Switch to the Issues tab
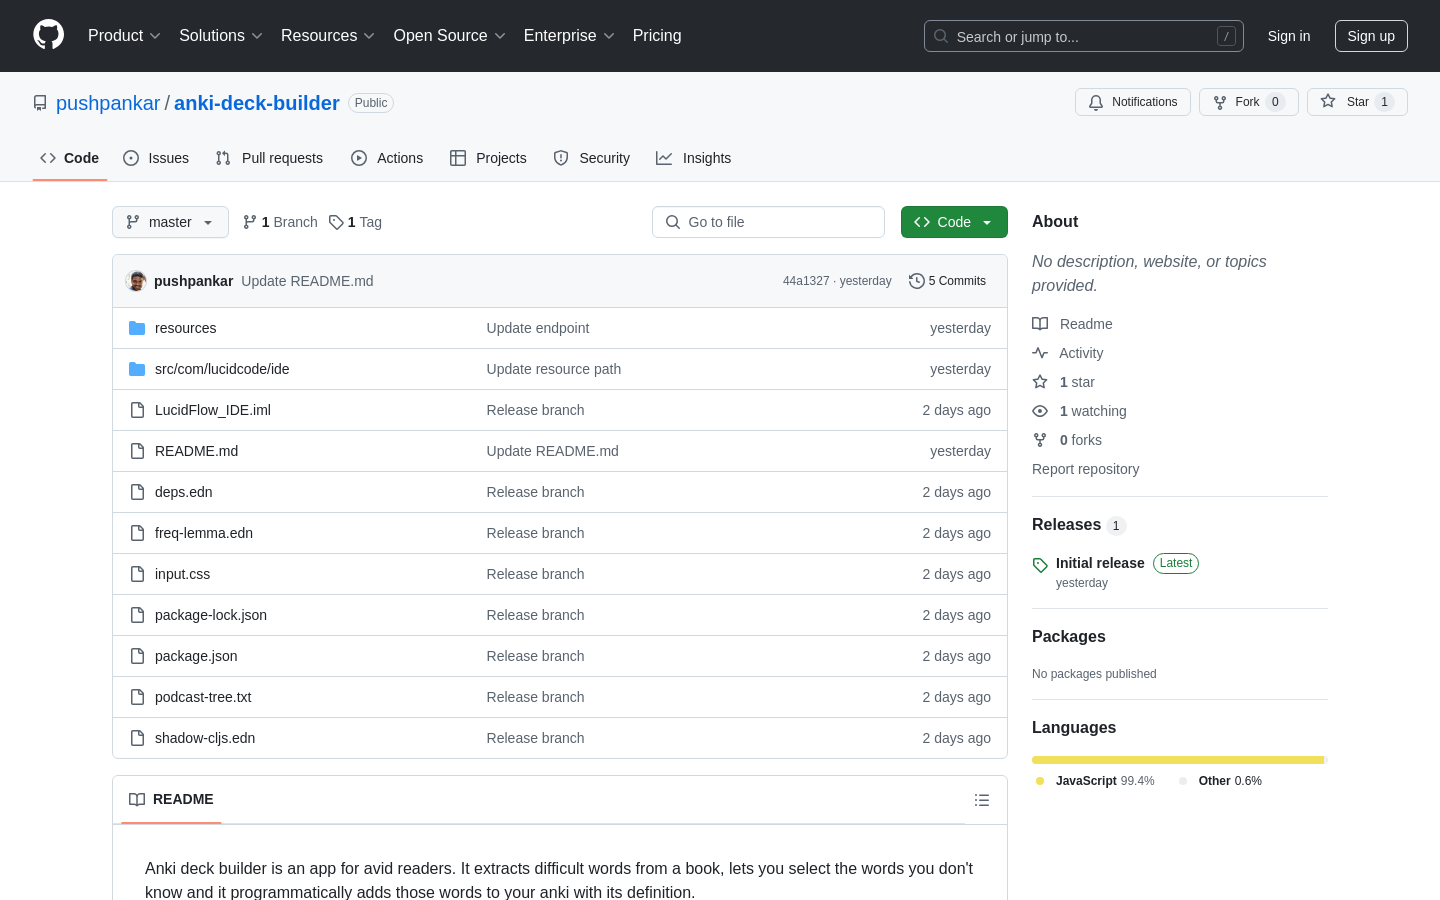The height and width of the screenshot is (900, 1440). click(156, 158)
